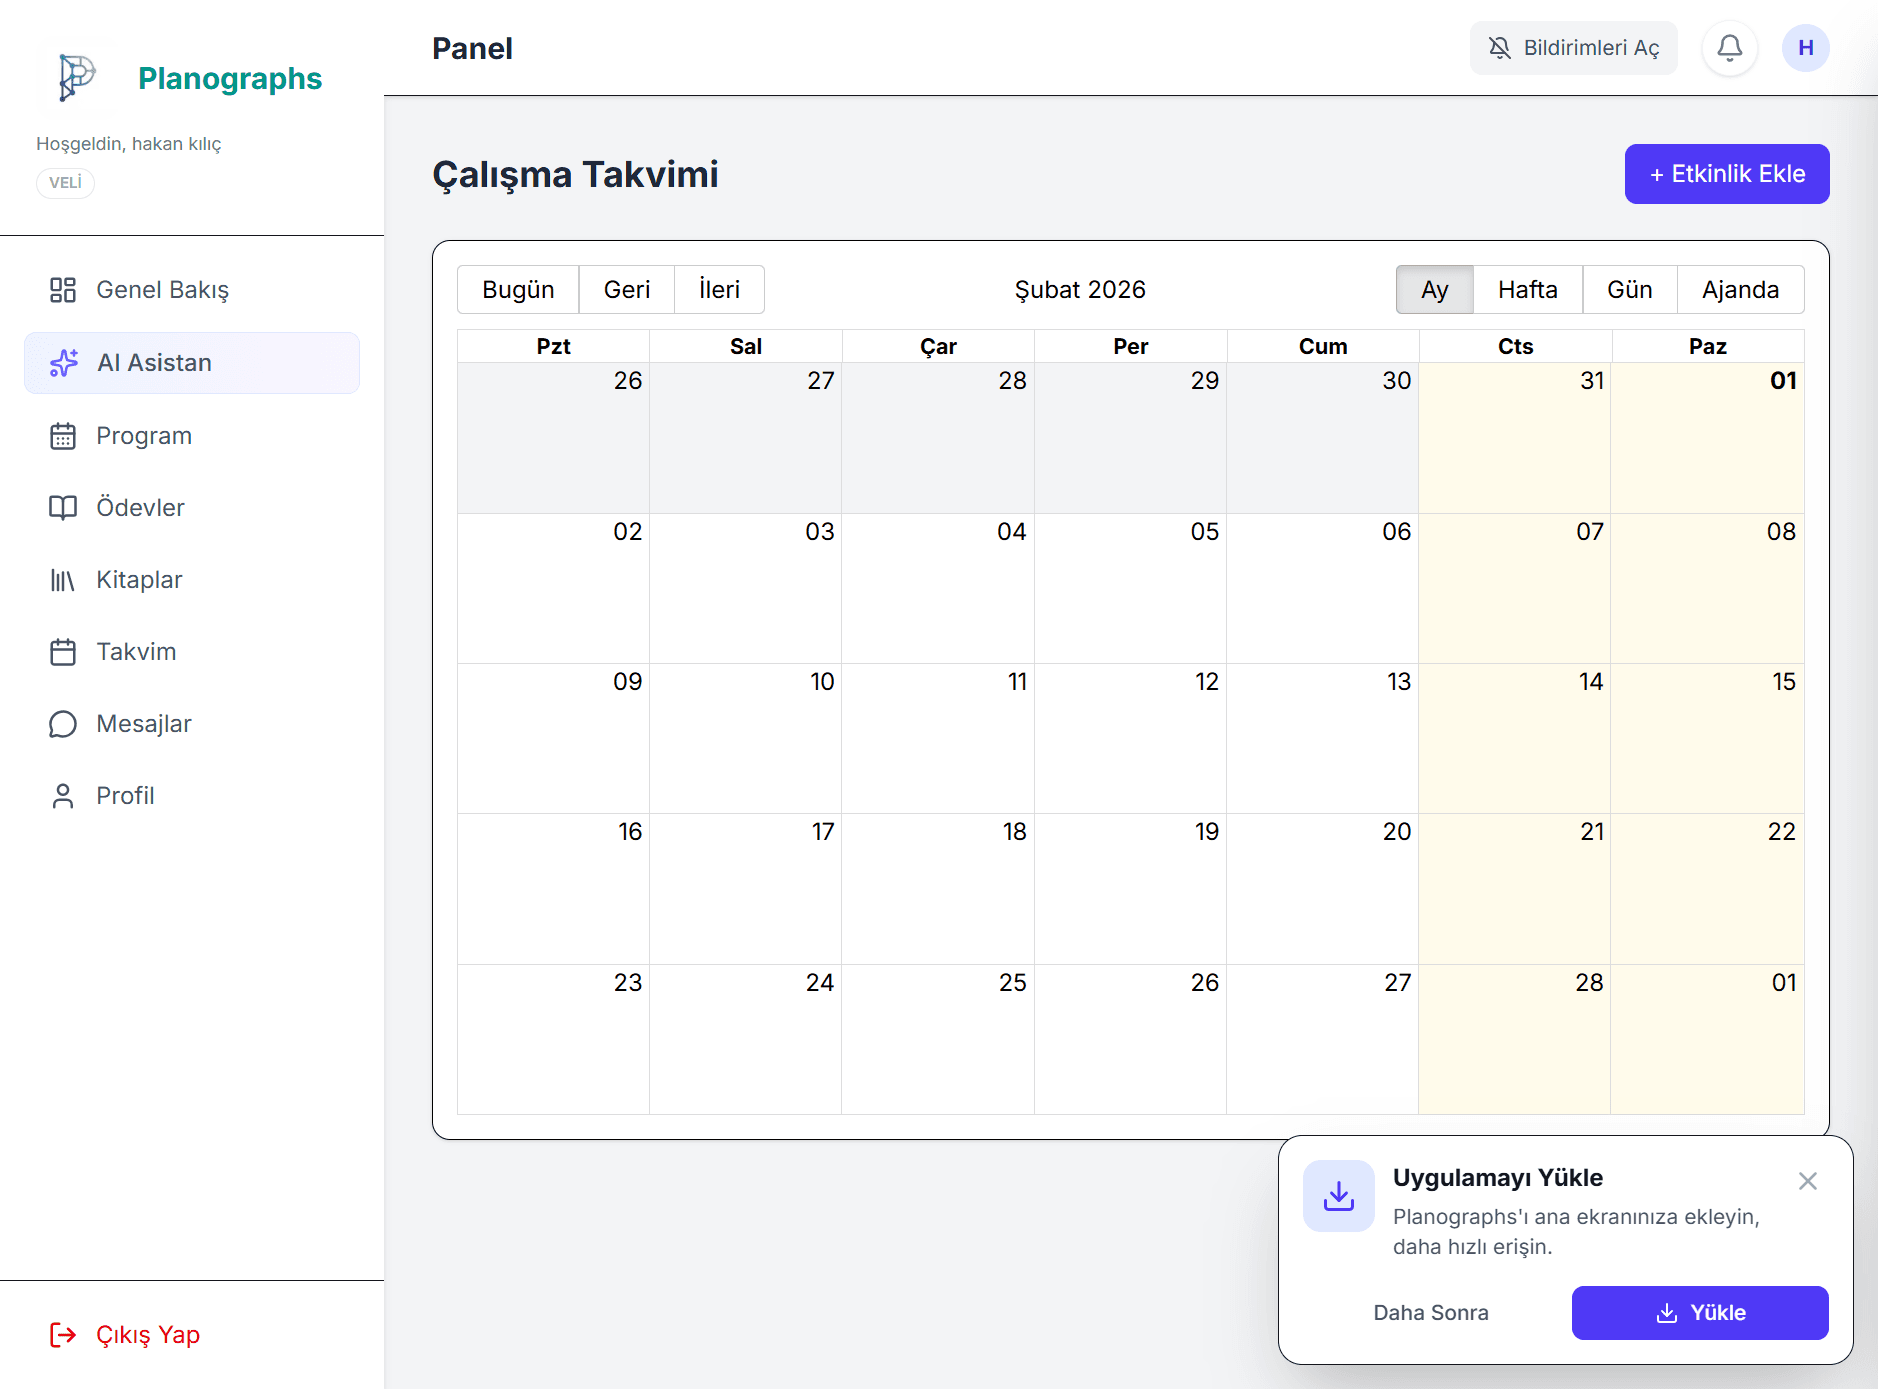Open the Ödevler book icon
1878x1389 pixels.
point(63,508)
